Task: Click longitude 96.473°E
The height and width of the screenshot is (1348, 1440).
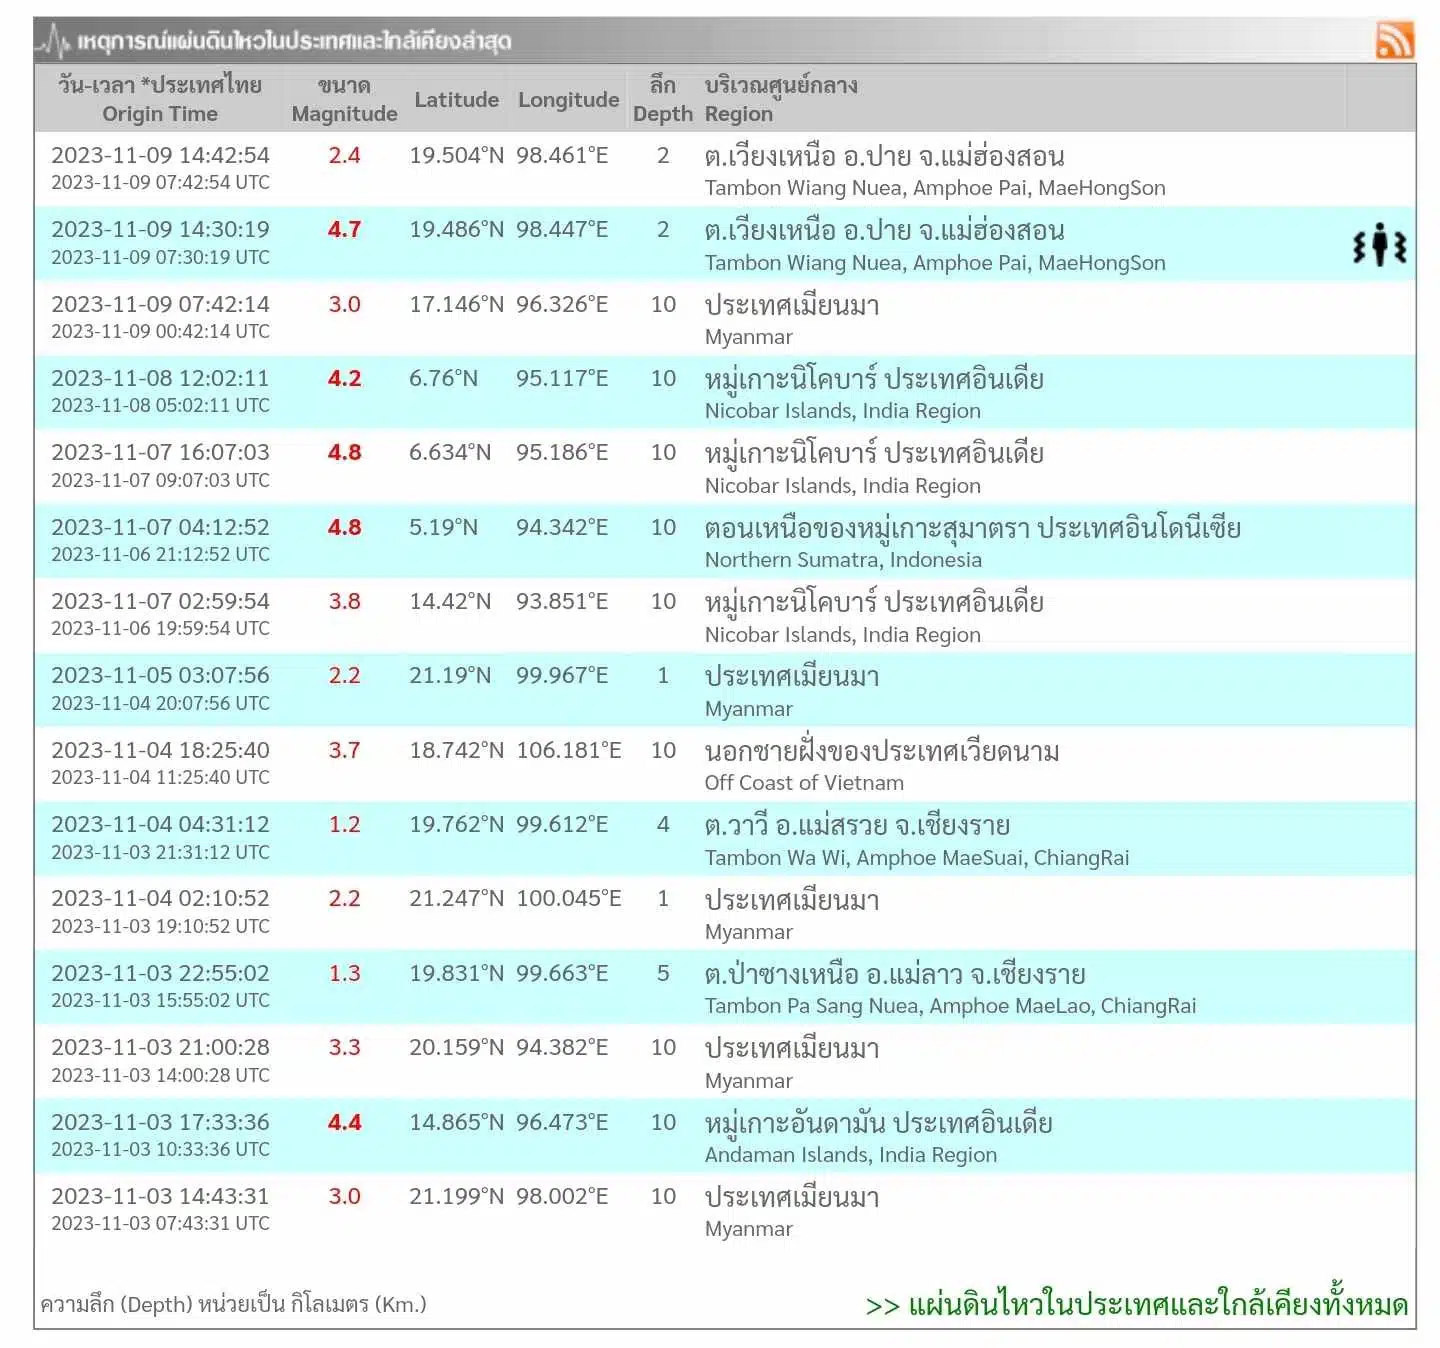Action: click(x=562, y=1122)
